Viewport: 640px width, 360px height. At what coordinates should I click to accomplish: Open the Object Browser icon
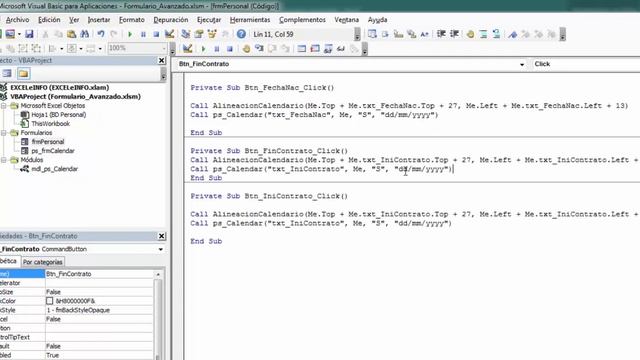(x=212, y=34)
